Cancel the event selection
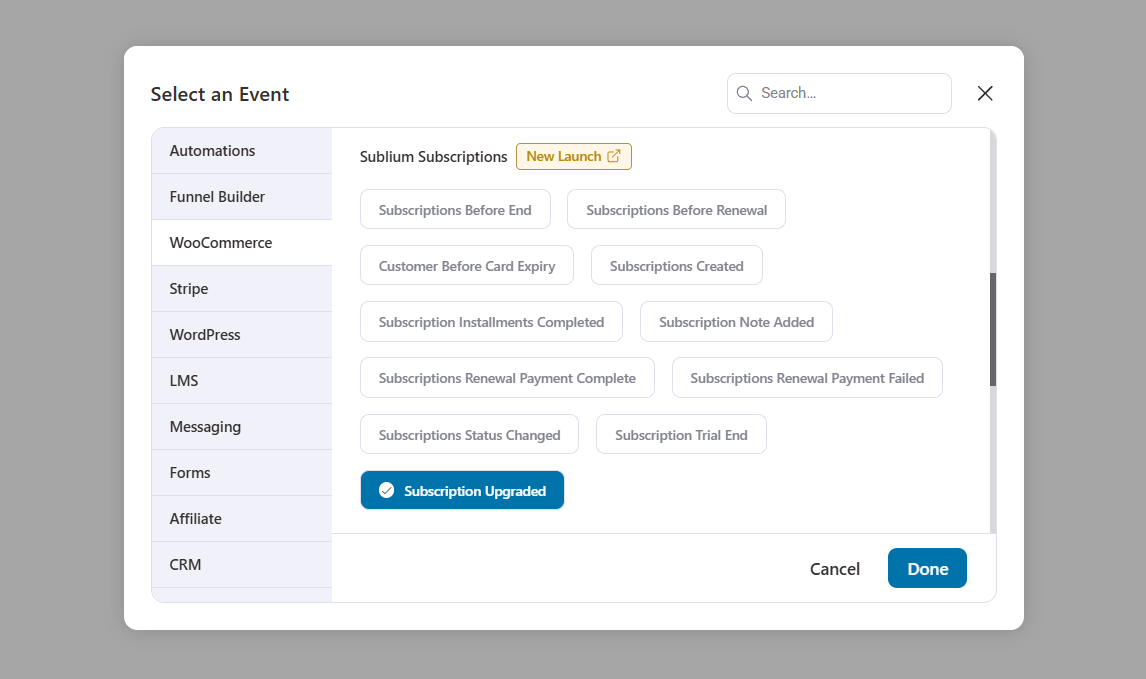This screenshot has width=1146, height=679. click(x=835, y=569)
